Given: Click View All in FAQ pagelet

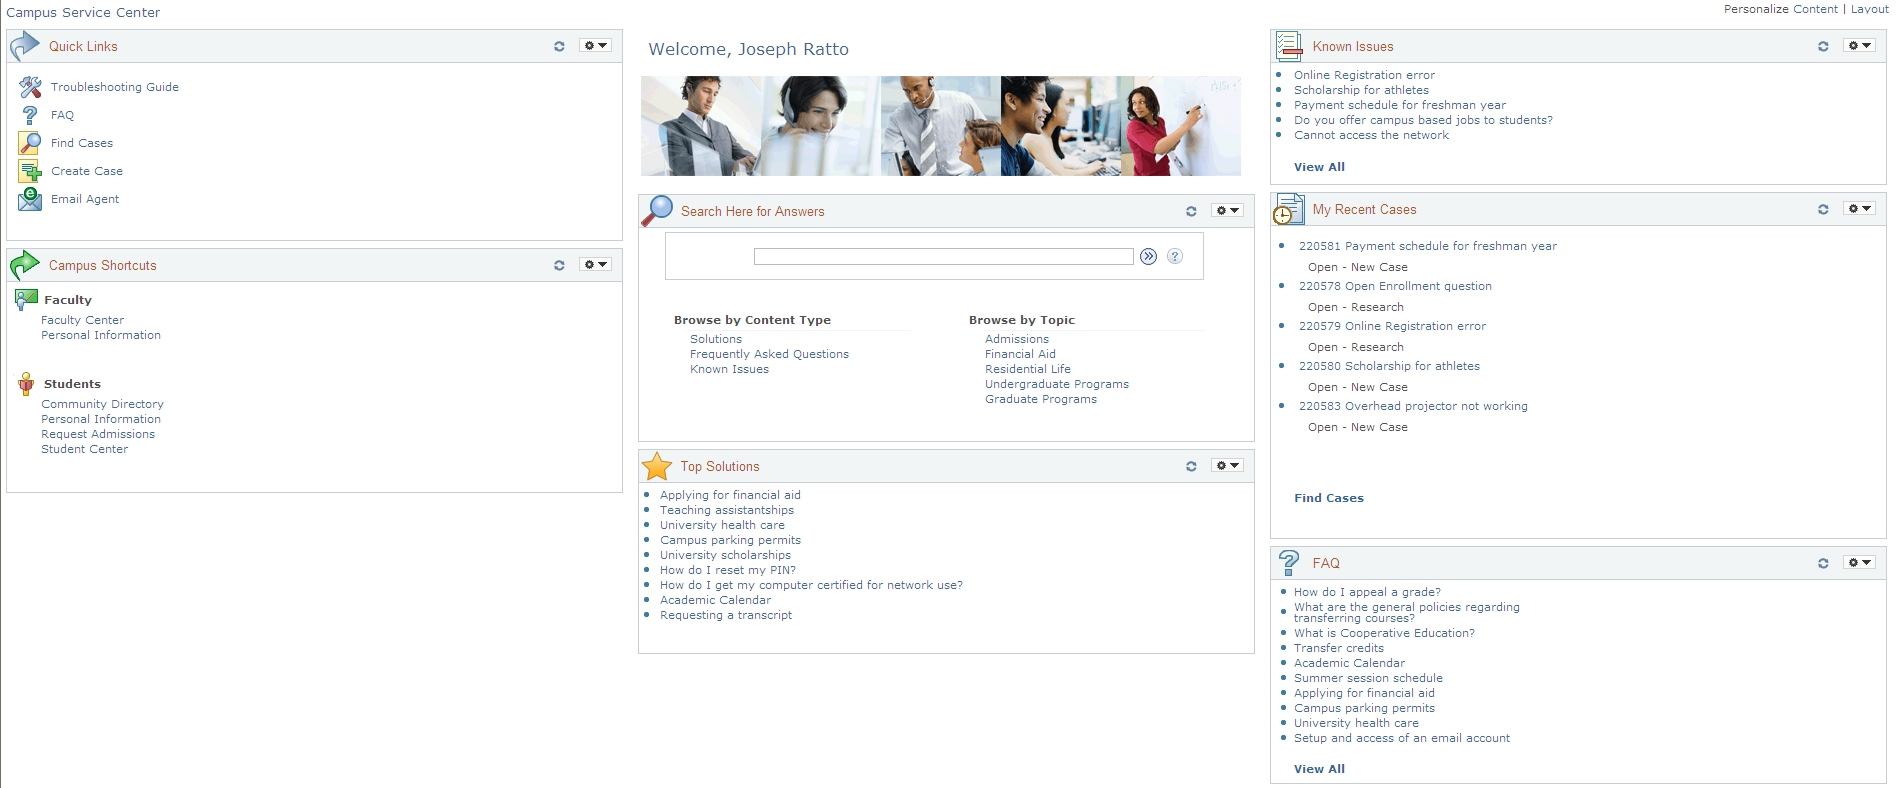Looking at the screenshot, I should [x=1319, y=769].
